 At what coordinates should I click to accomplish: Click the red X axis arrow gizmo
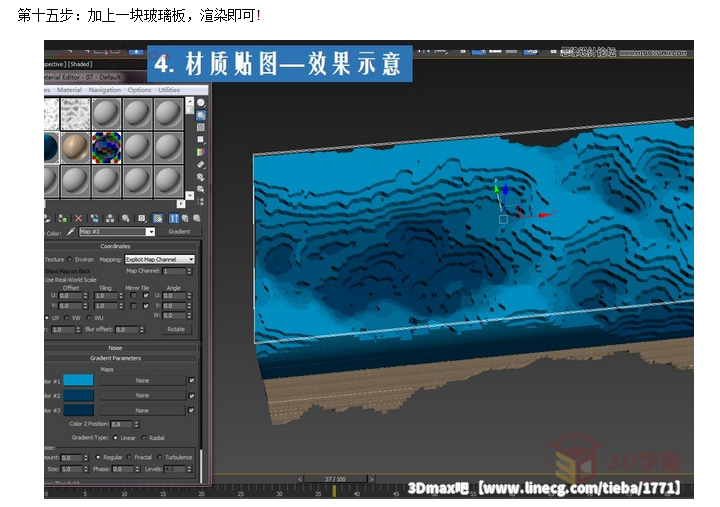click(x=545, y=215)
